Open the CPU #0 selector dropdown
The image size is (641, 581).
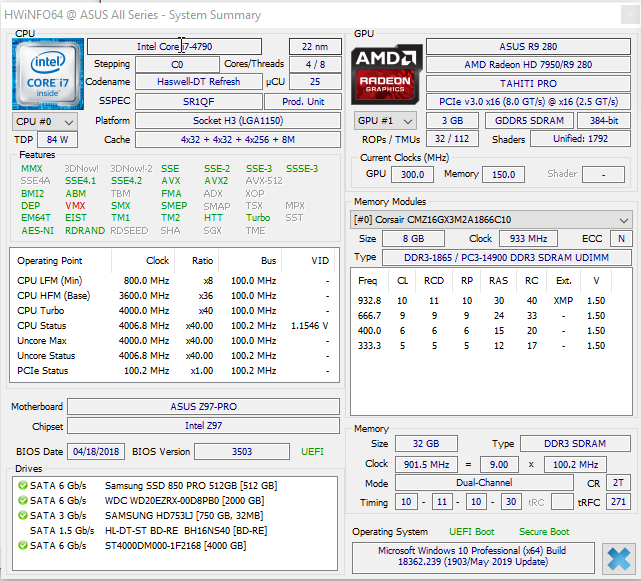pyautogui.click(x=45, y=121)
